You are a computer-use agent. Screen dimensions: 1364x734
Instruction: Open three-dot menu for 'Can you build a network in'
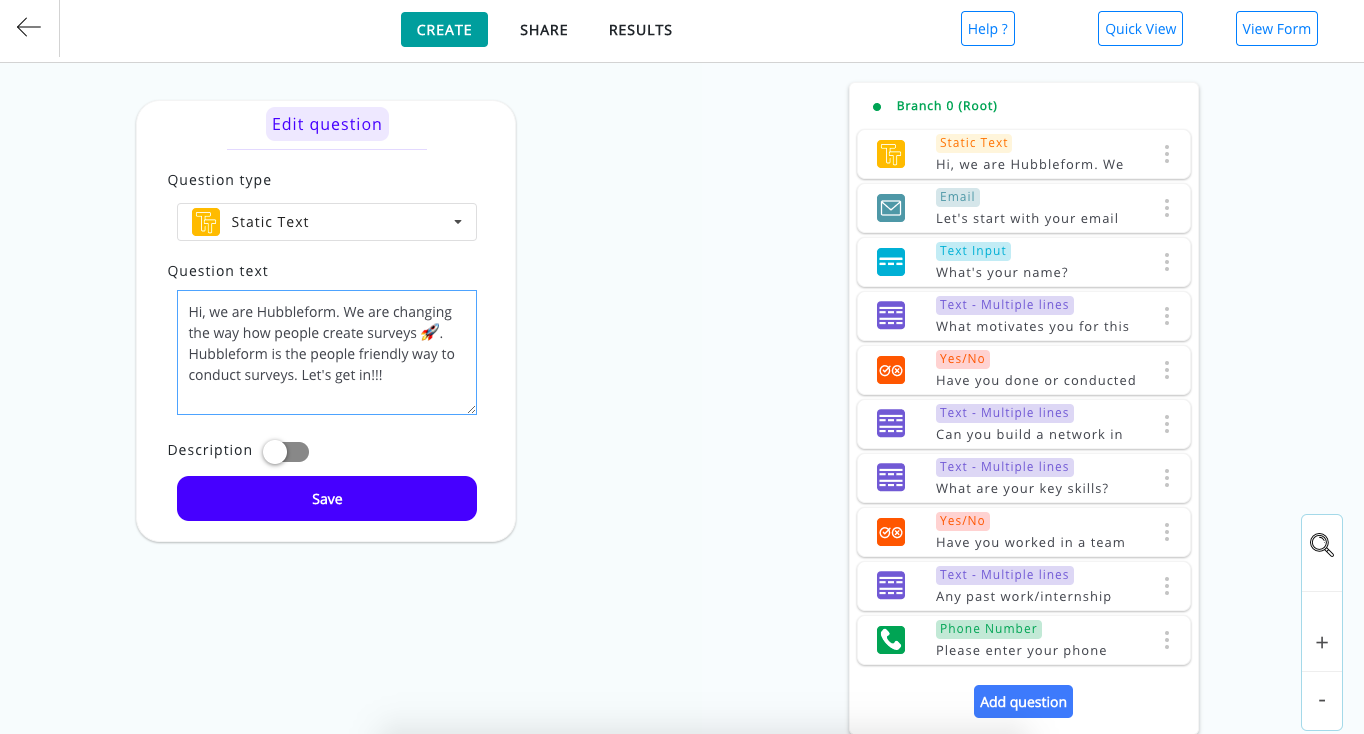coord(1166,424)
